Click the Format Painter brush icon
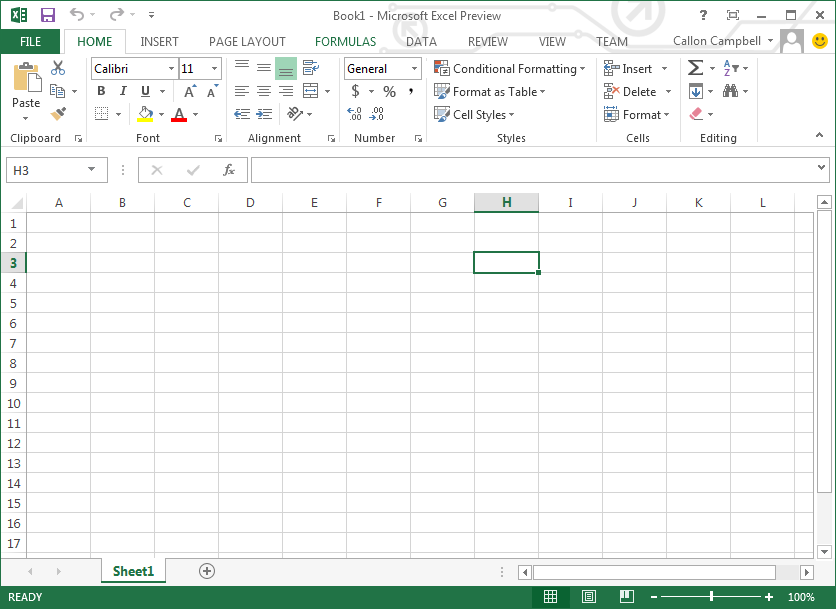Image resolution: width=836 pixels, height=609 pixels. coord(58,114)
